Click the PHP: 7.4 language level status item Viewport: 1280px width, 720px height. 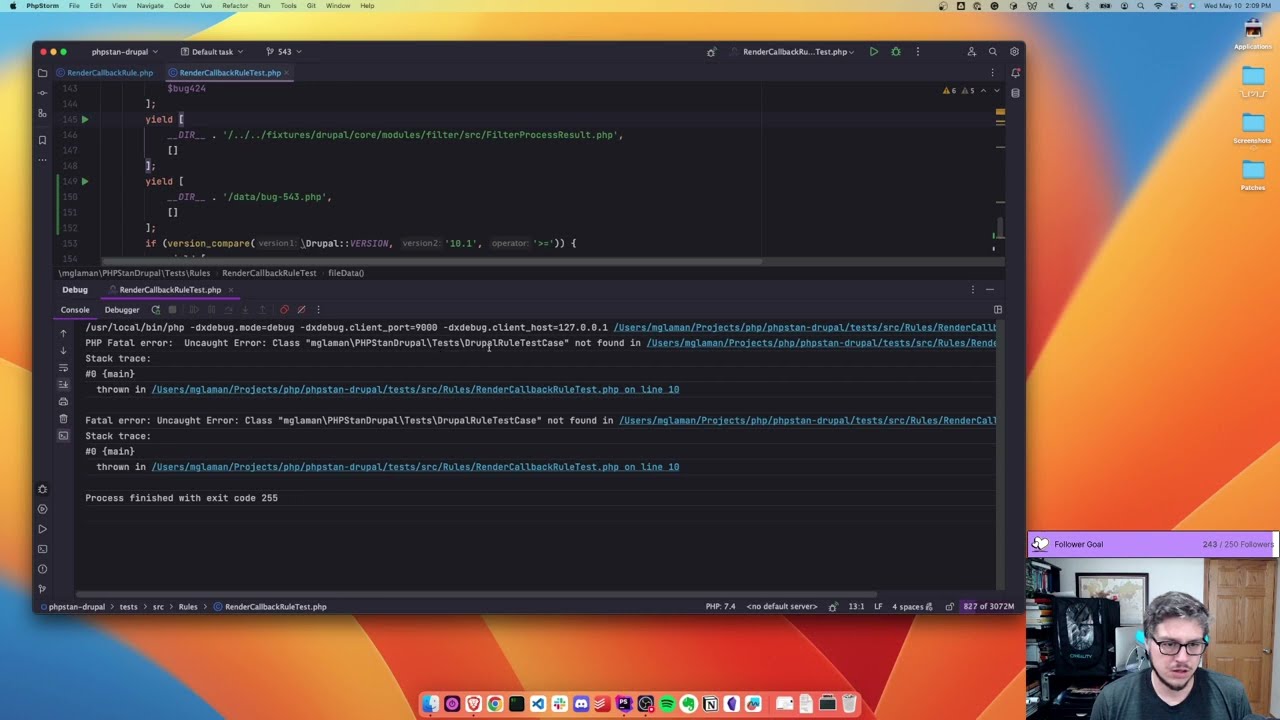720,607
